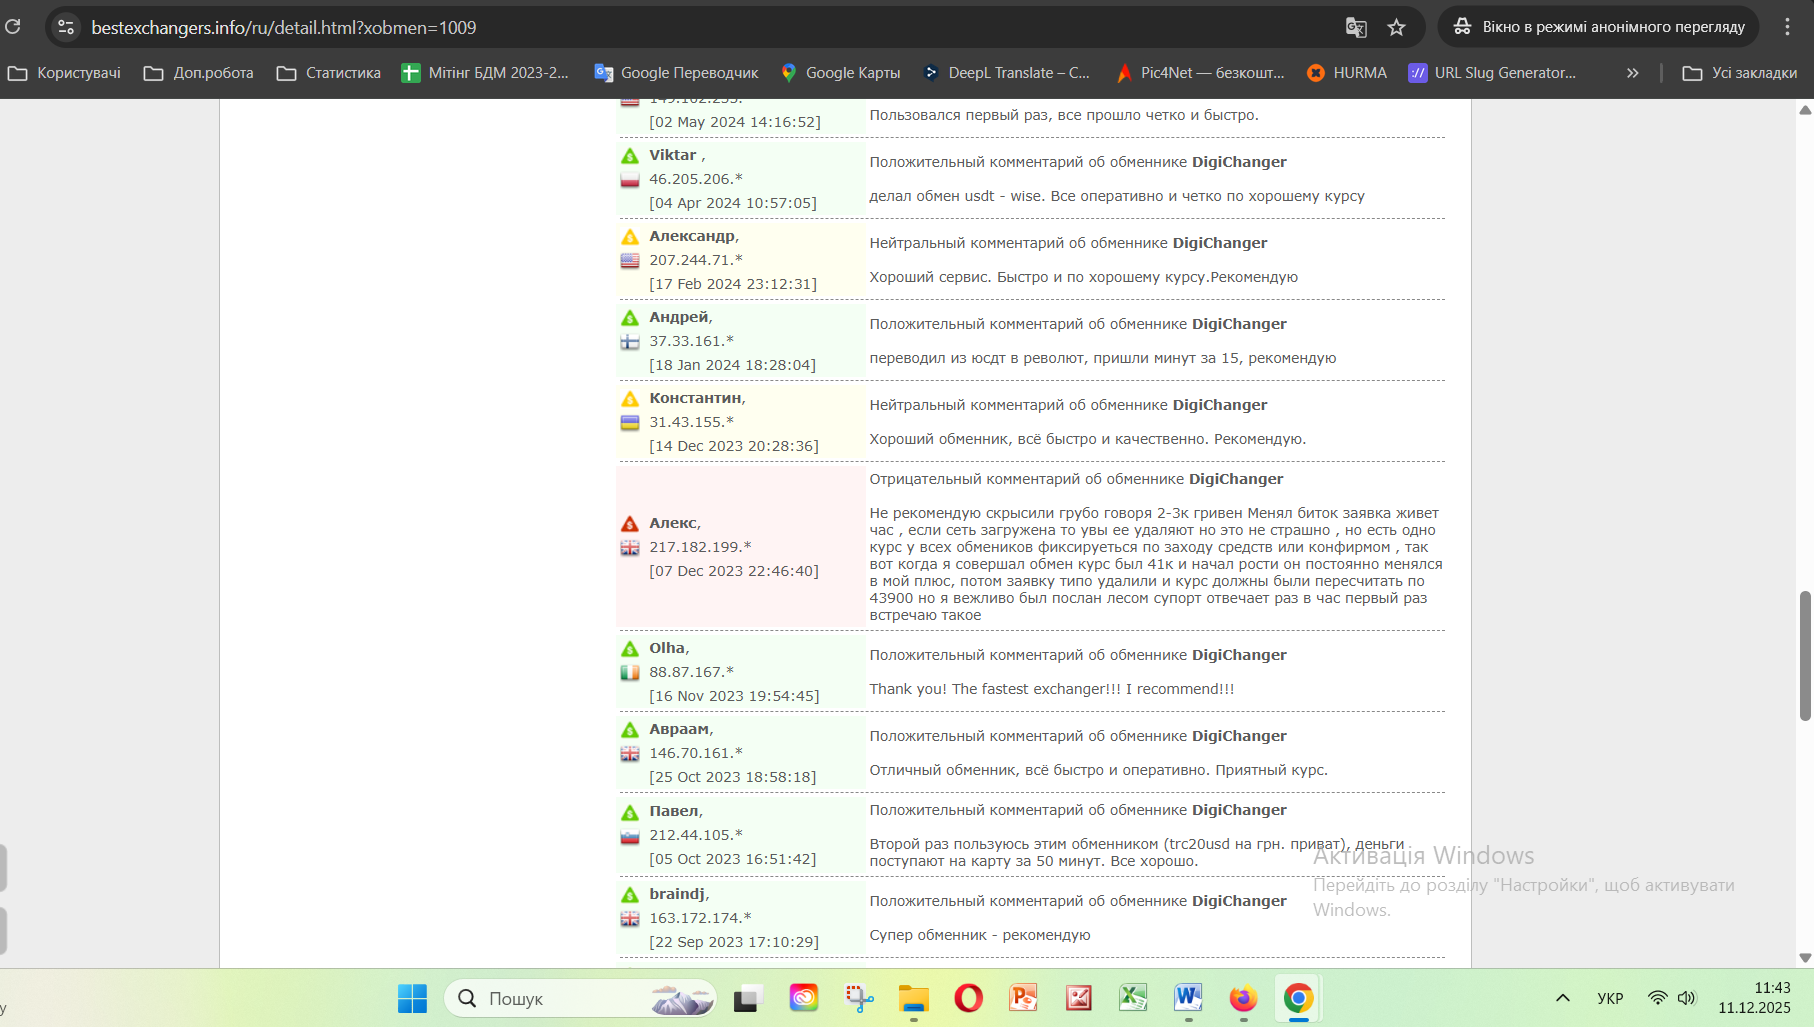Select the comment text 'Супер обменник - рекомендую'

(980, 935)
